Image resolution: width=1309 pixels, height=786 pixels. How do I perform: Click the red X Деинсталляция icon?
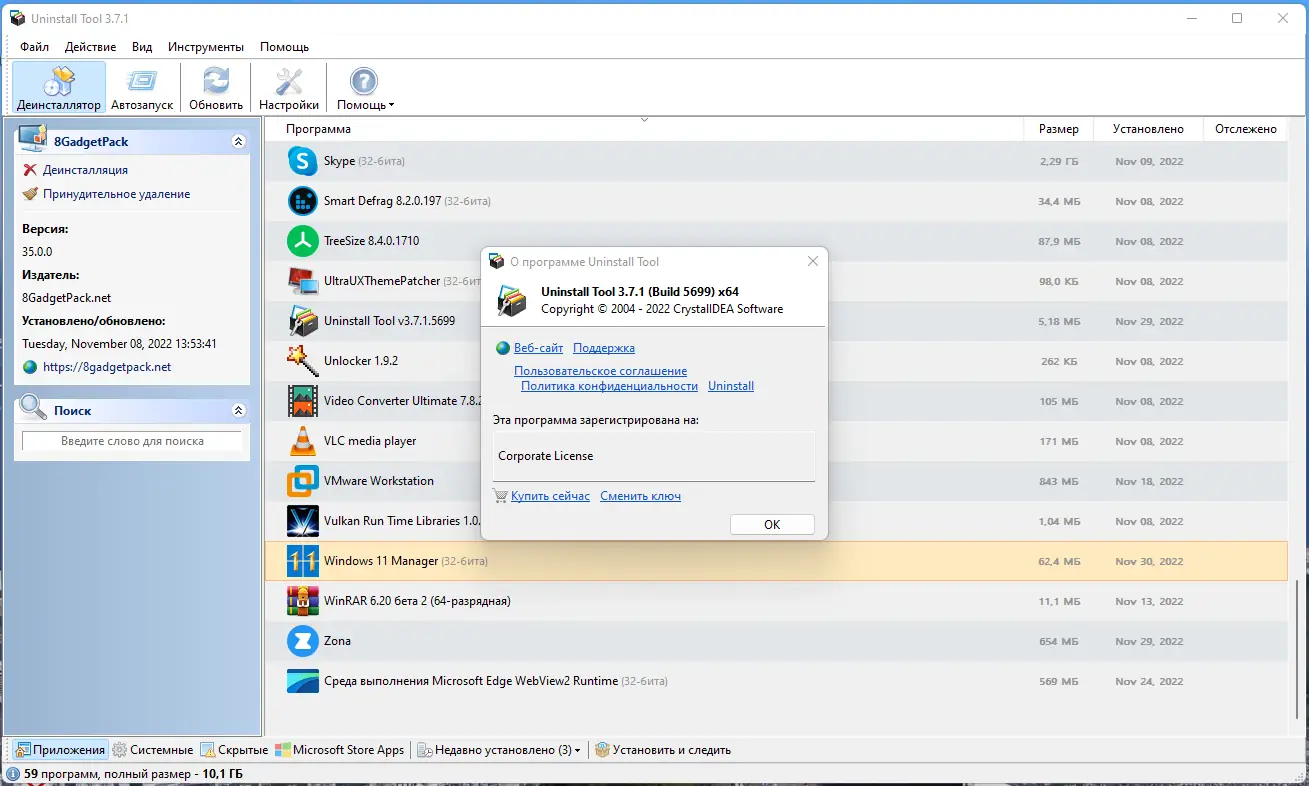click(30, 170)
